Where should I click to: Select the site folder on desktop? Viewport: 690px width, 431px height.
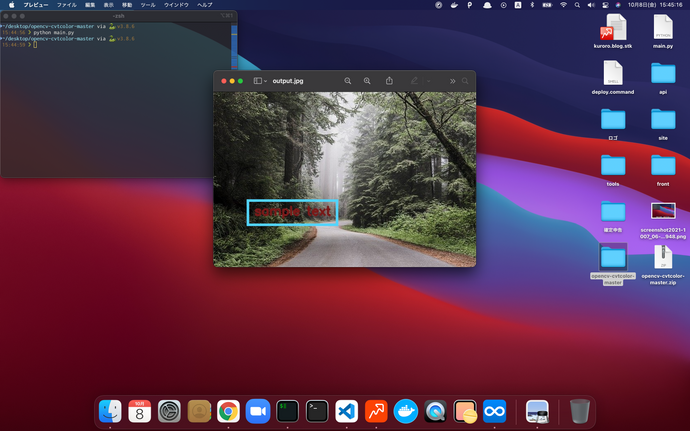point(663,124)
